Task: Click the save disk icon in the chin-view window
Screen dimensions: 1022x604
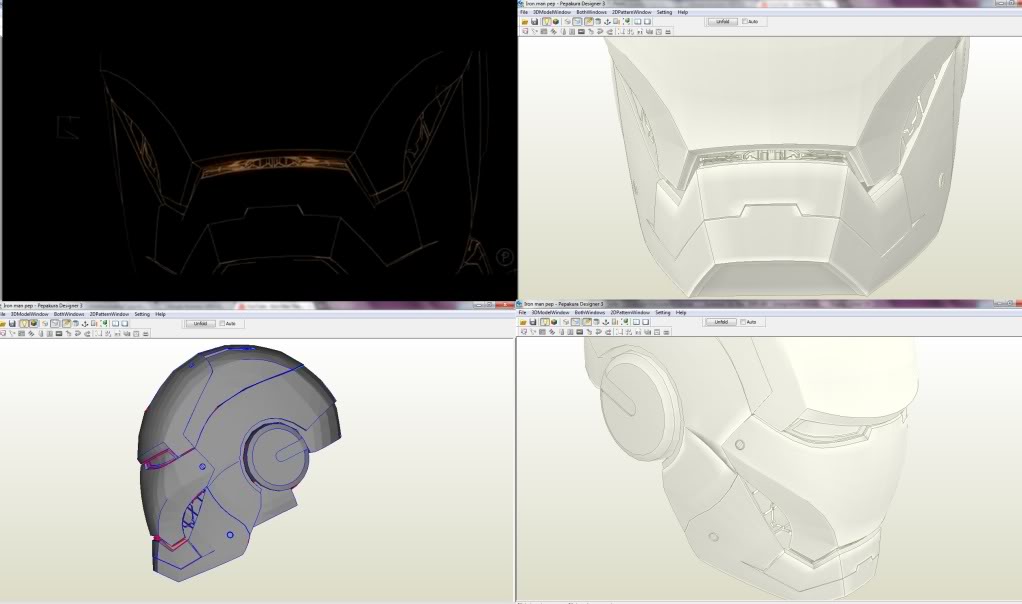Action: 534,22
